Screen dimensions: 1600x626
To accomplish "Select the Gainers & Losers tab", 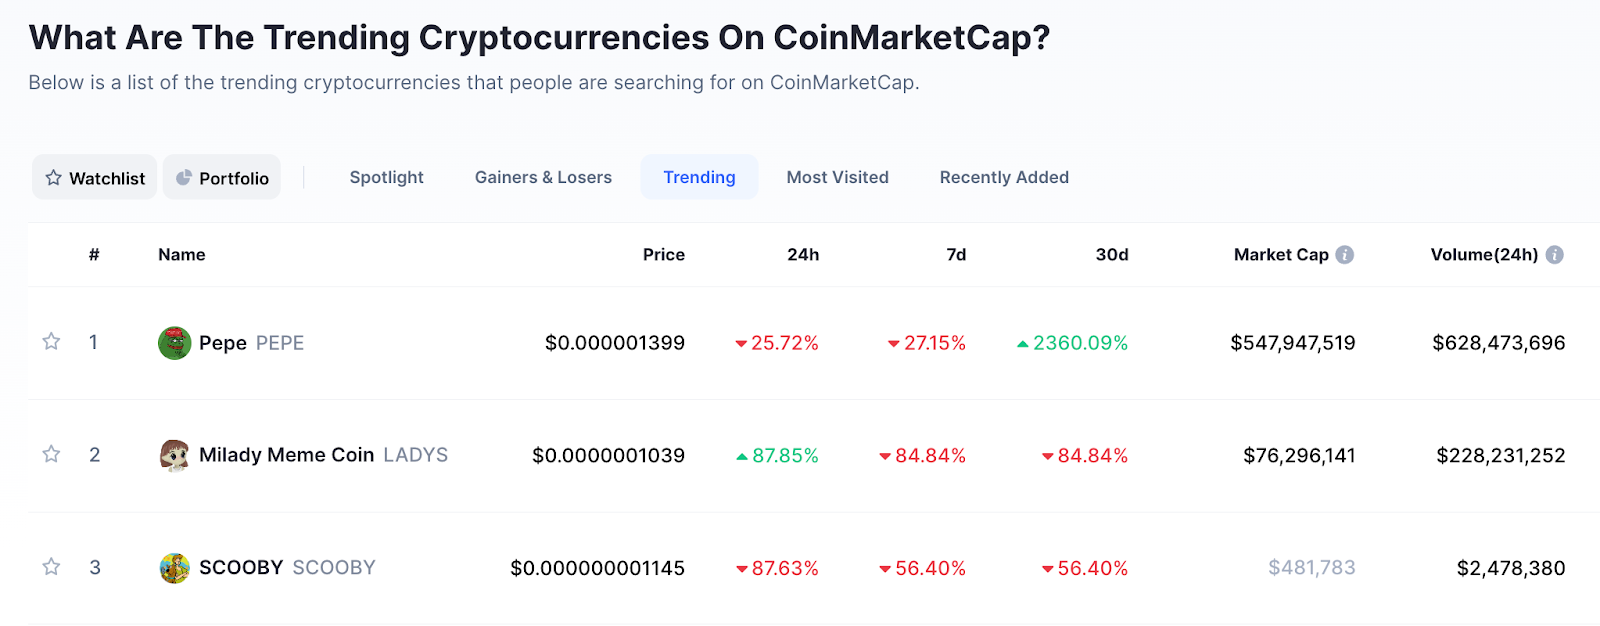I will (x=543, y=177).
